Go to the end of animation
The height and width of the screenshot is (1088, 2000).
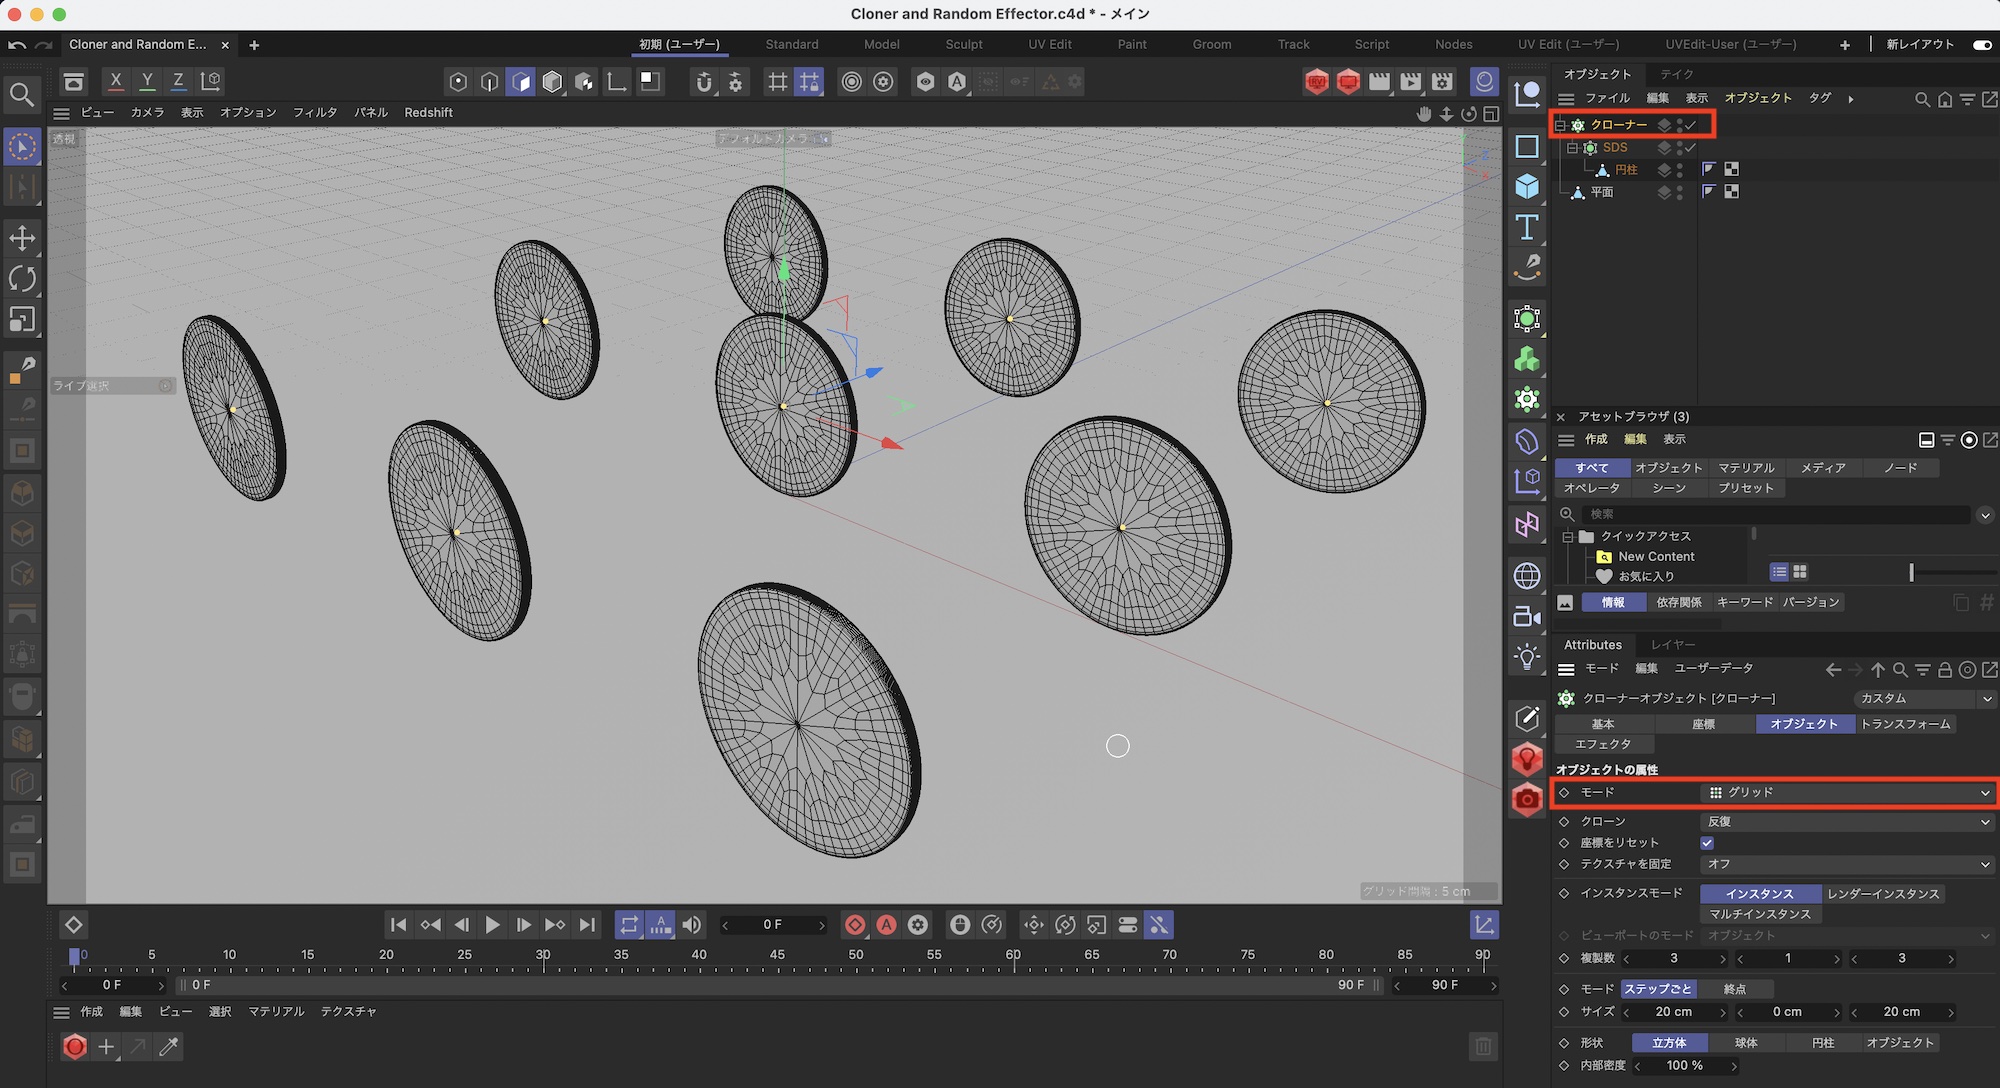(588, 925)
